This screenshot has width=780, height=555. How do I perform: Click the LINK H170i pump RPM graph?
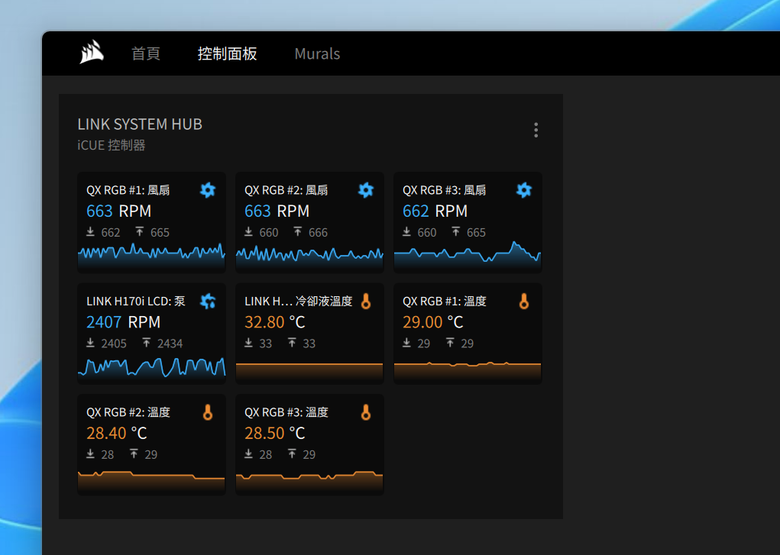[152, 369]
